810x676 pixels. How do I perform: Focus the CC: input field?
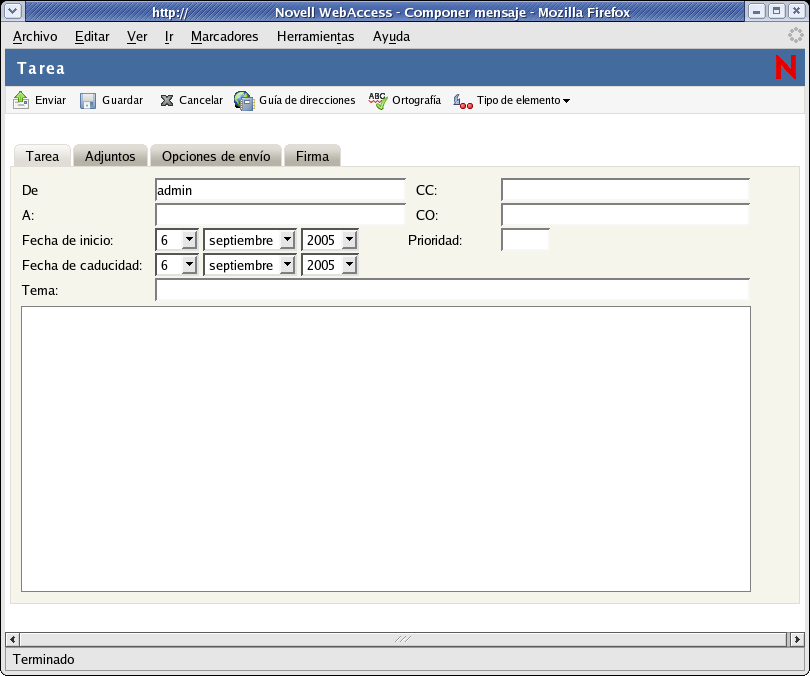pyautogui.click(x=625, y=190)
